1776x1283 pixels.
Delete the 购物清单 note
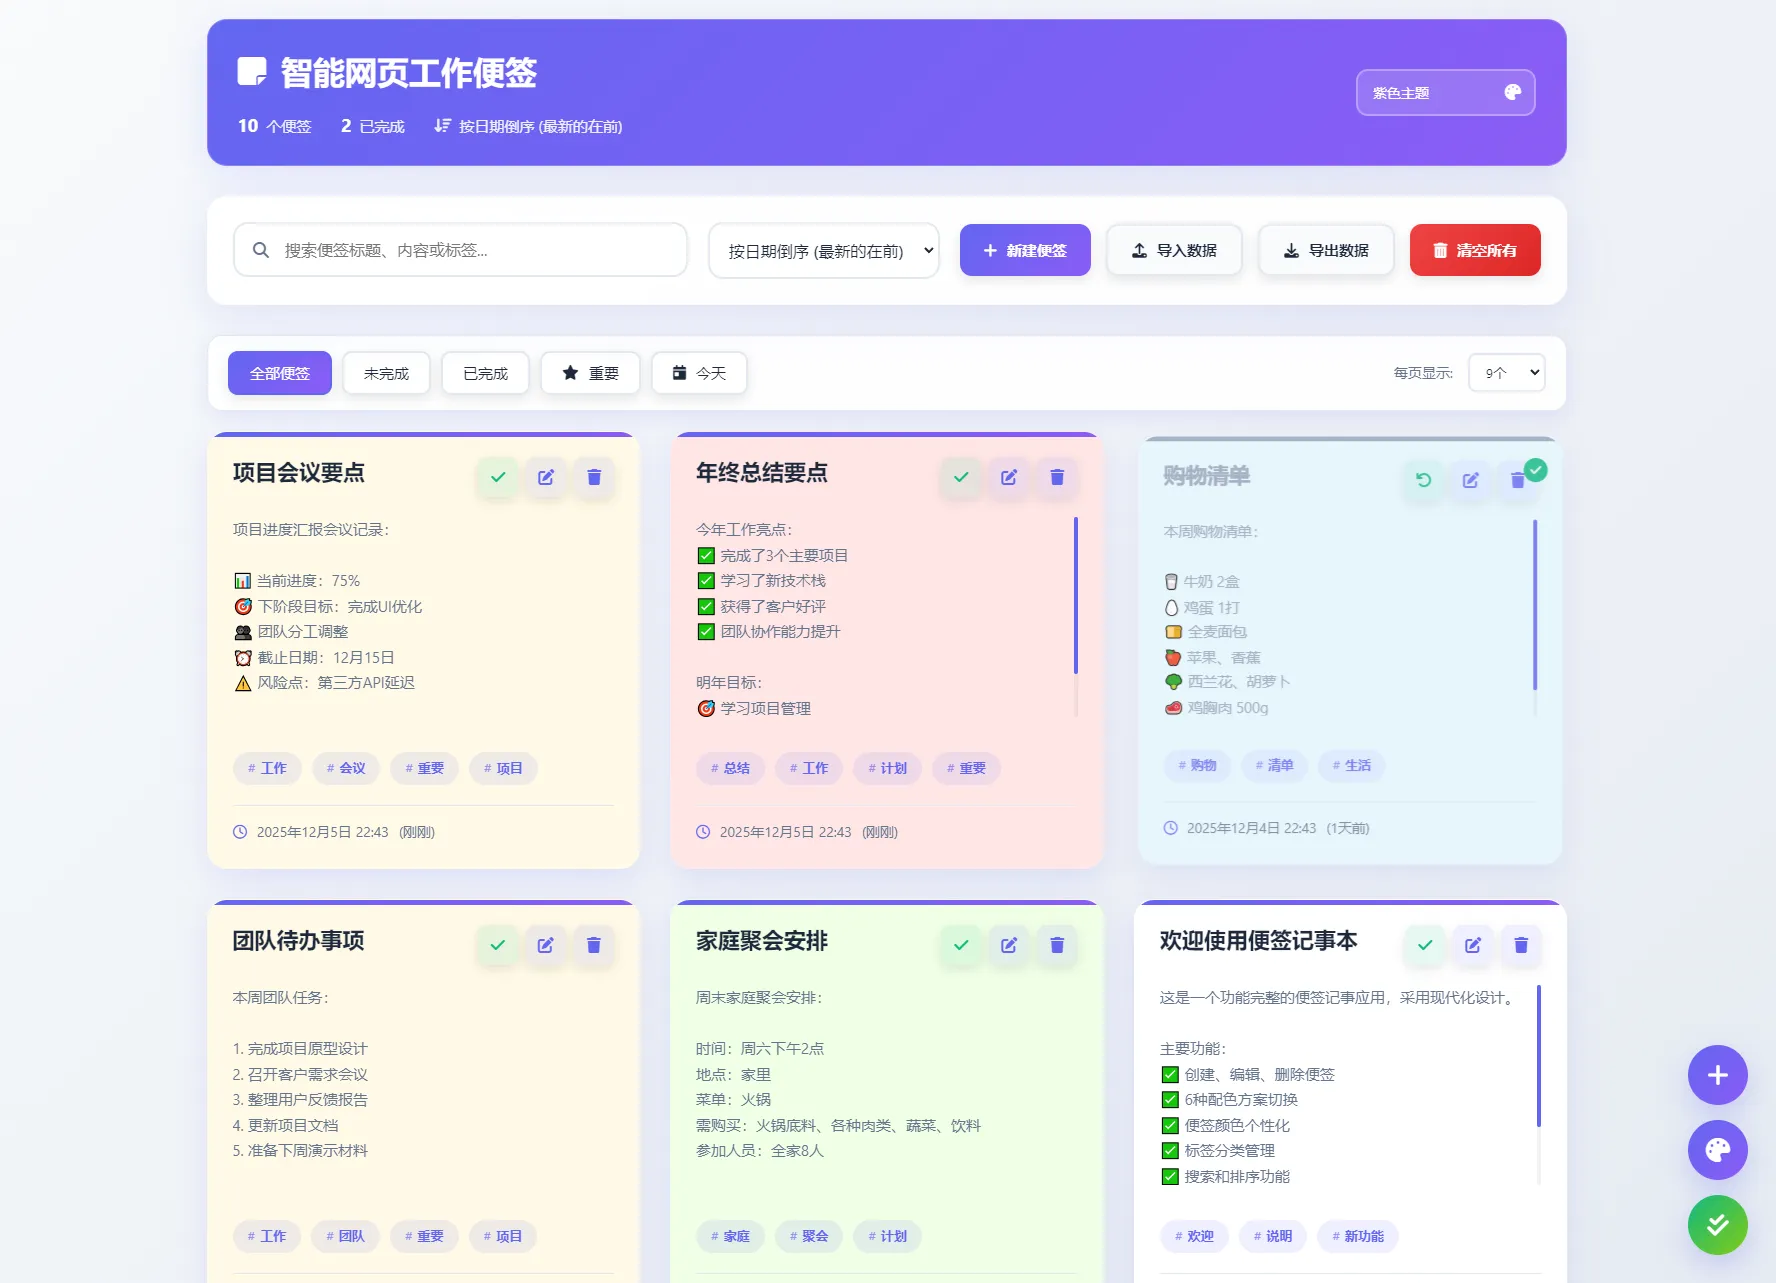[x=1518, y=480]
